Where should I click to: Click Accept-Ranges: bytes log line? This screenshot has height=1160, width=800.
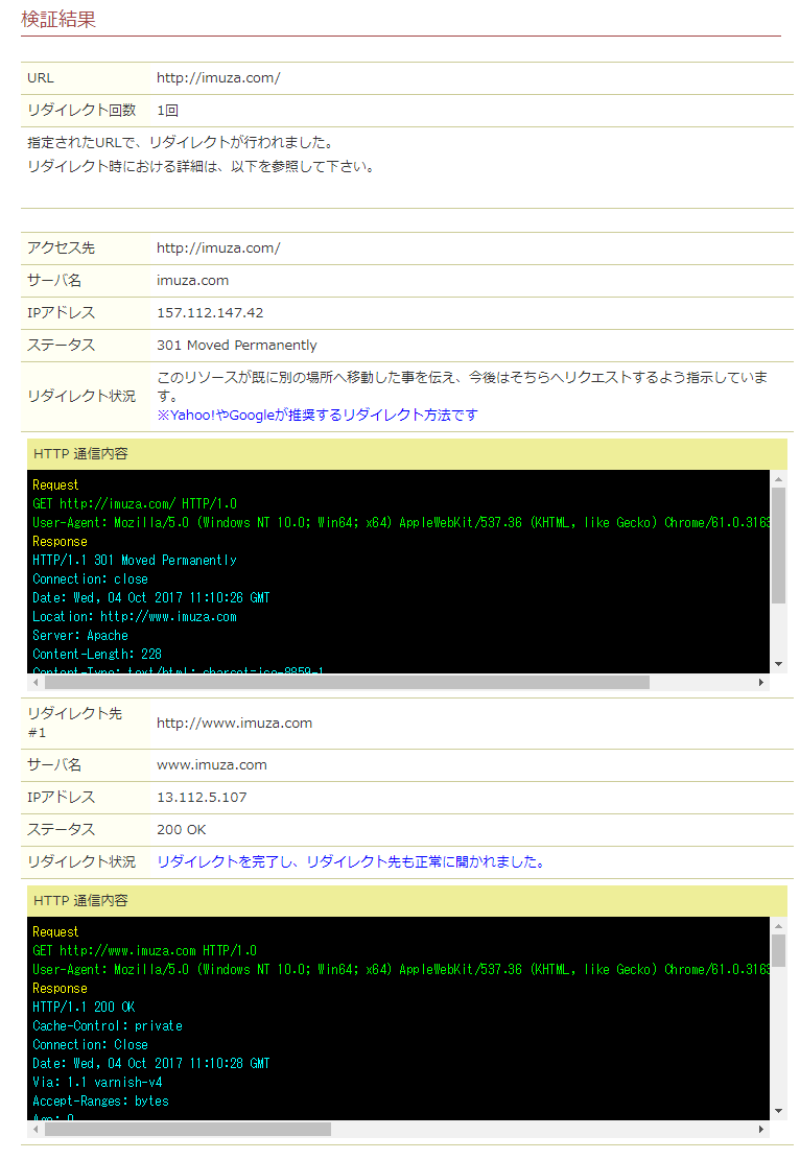tap(101, 1101)
